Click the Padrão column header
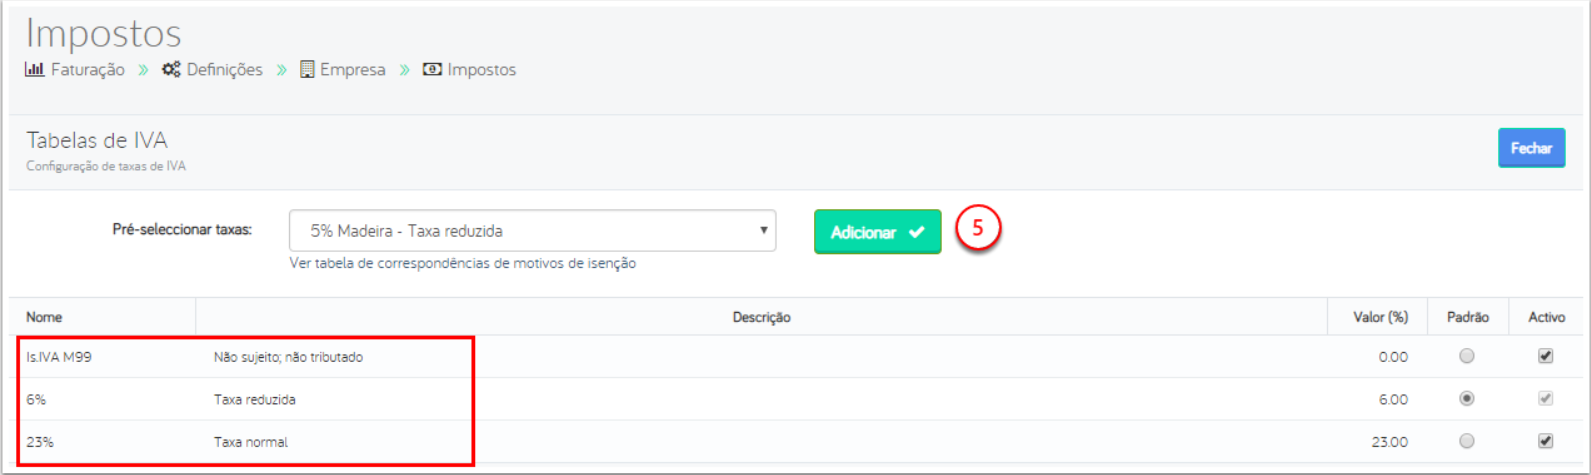Screen dimensions: 1591x475 point(1467,317)
